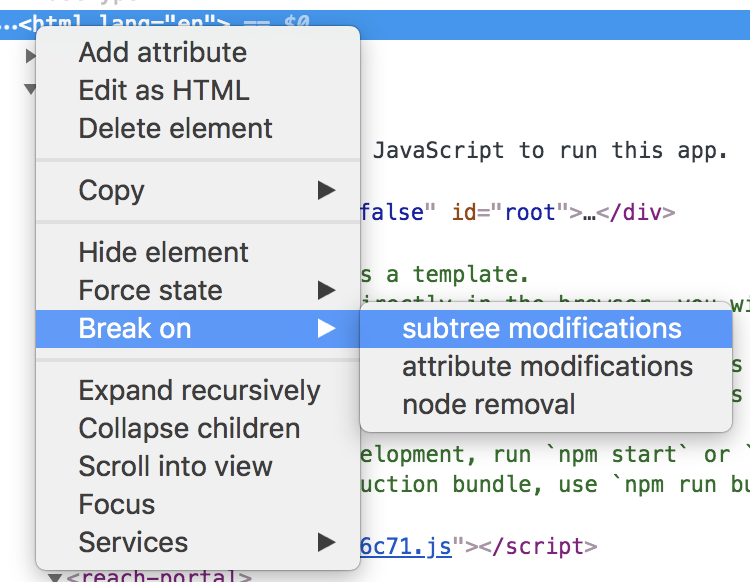This screenshot has width=750, height=582.
Task: Choose Expand recursively option
Action: tap(198, 390)
